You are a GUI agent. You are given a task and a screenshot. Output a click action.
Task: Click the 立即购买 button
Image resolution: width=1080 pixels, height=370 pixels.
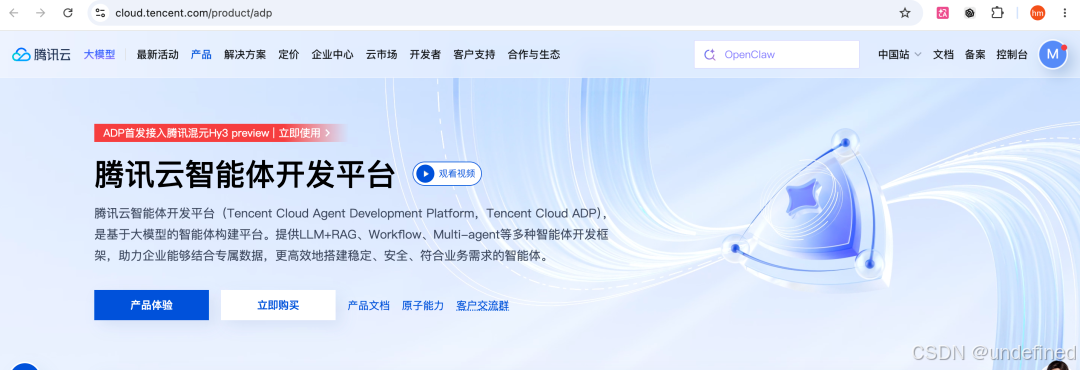click(278, 305)
